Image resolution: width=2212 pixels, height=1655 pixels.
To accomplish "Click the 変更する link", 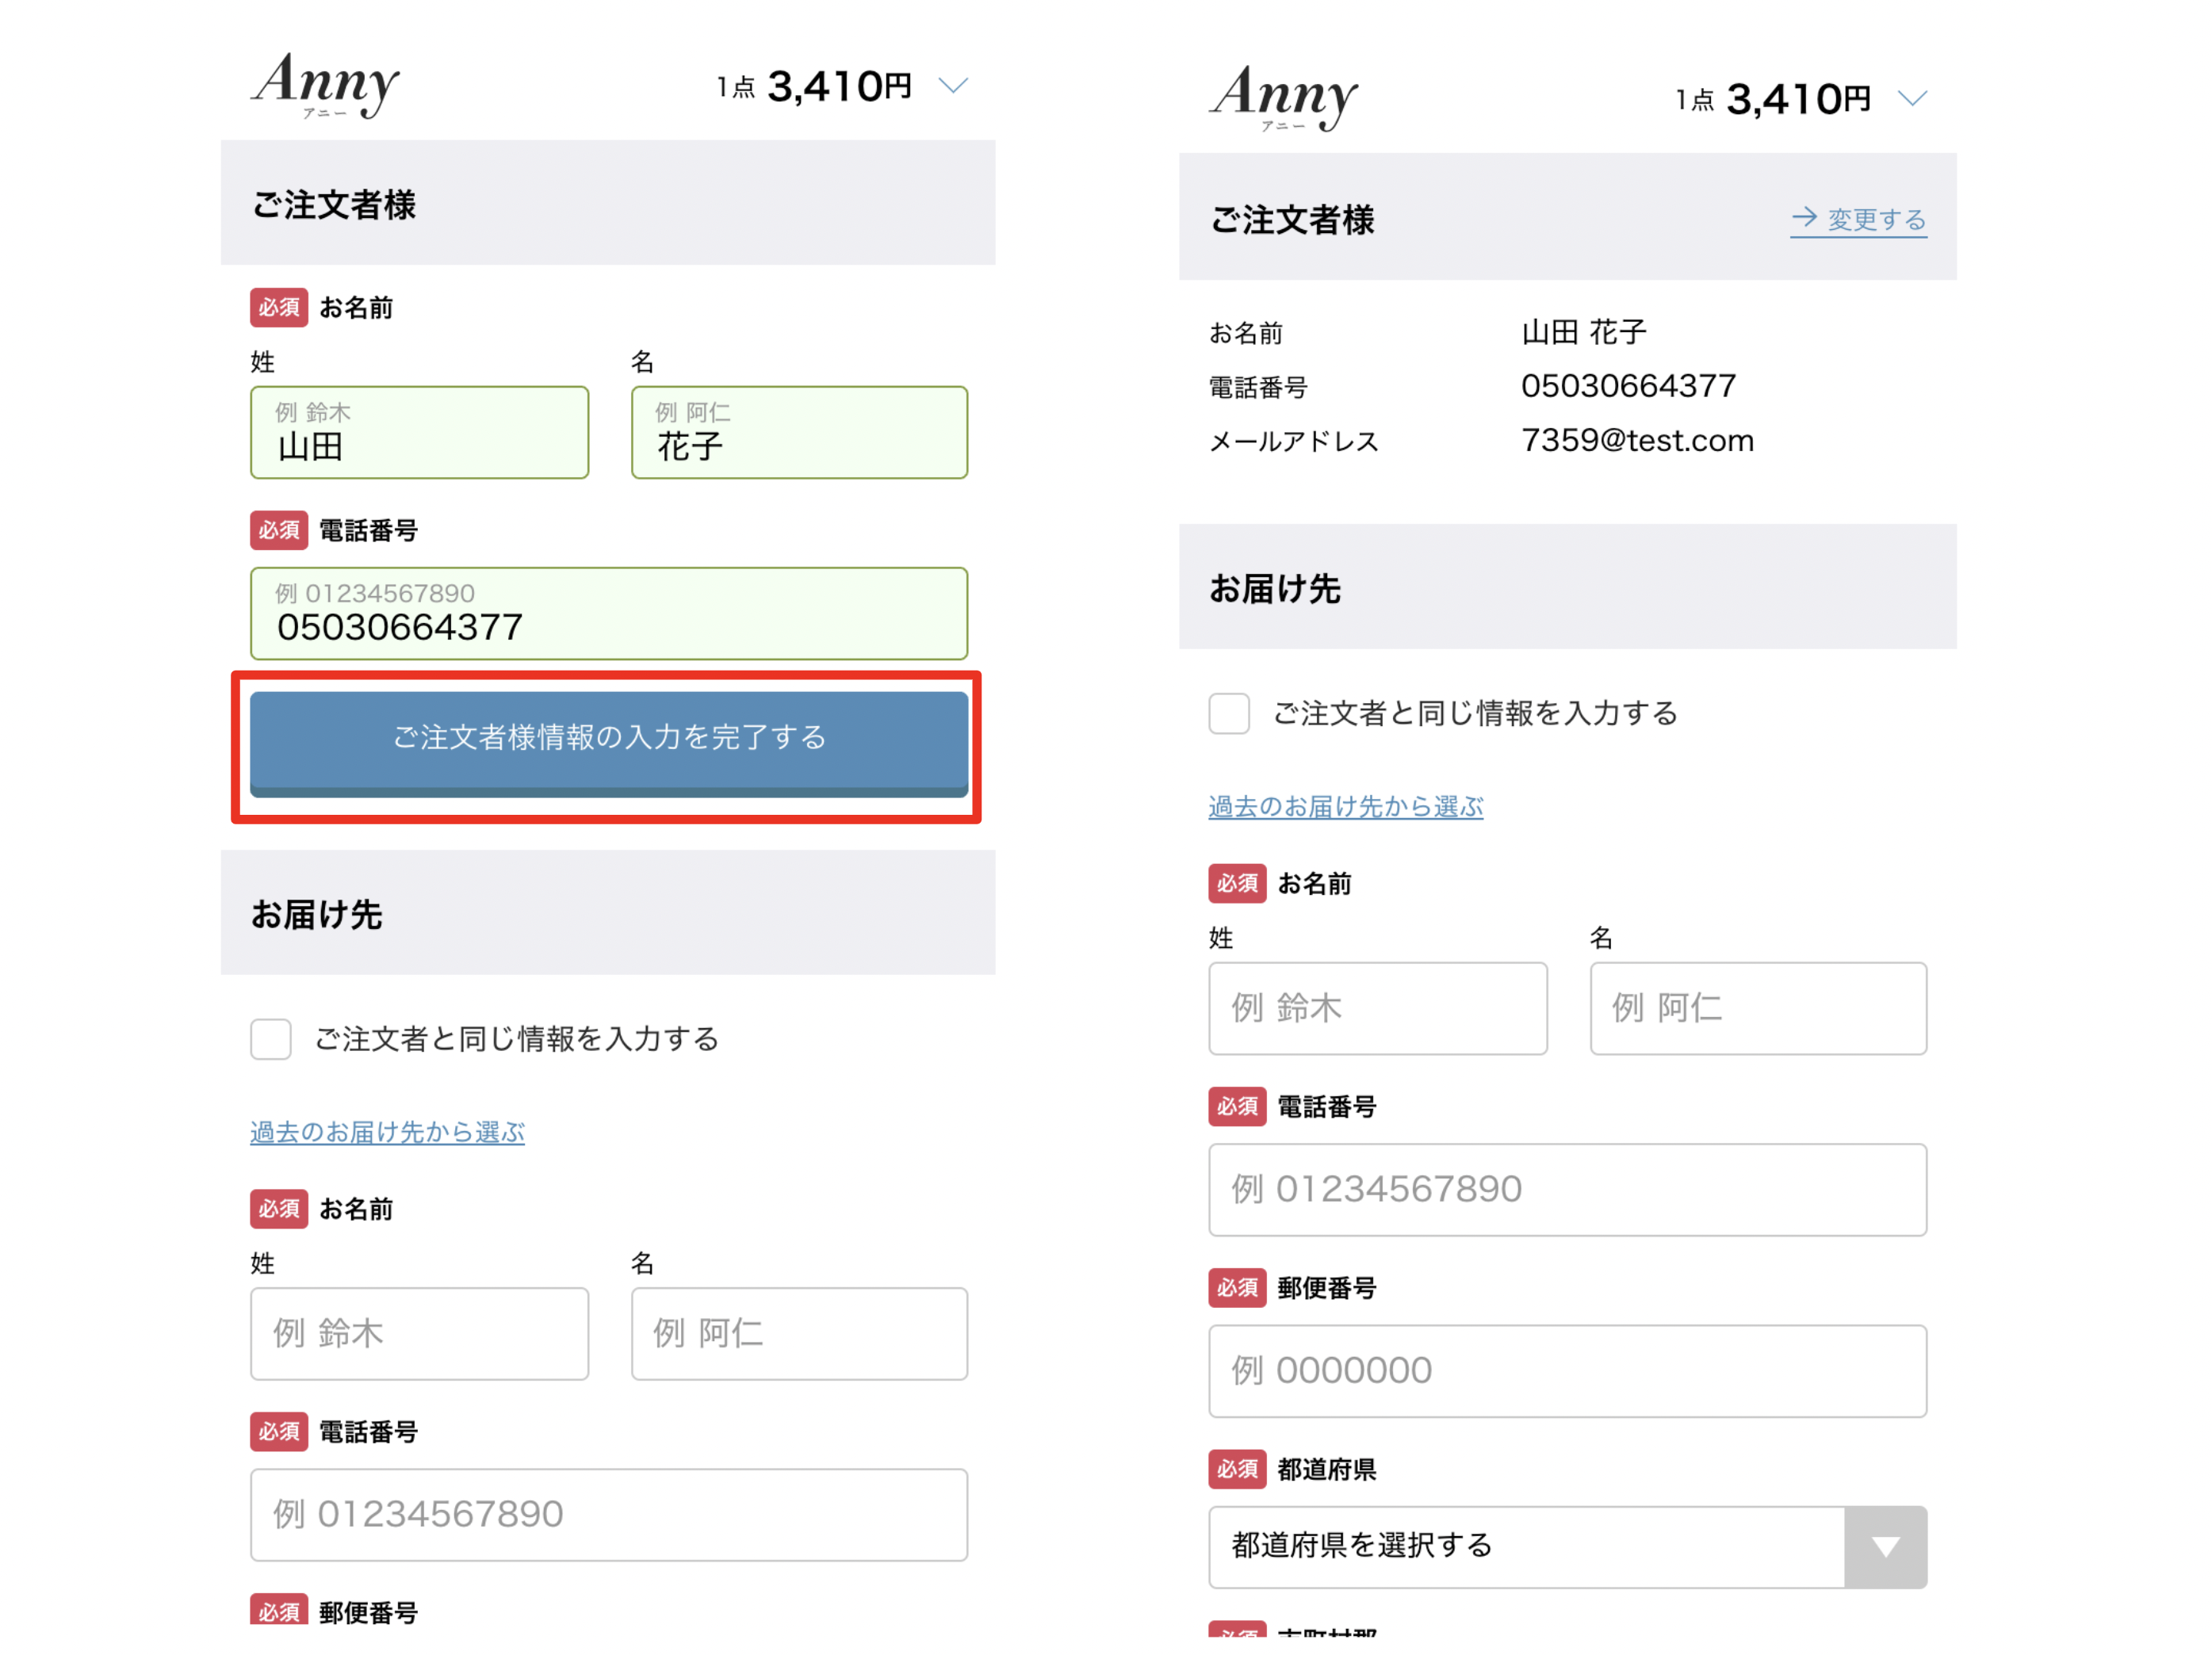I will point(1858,219).
